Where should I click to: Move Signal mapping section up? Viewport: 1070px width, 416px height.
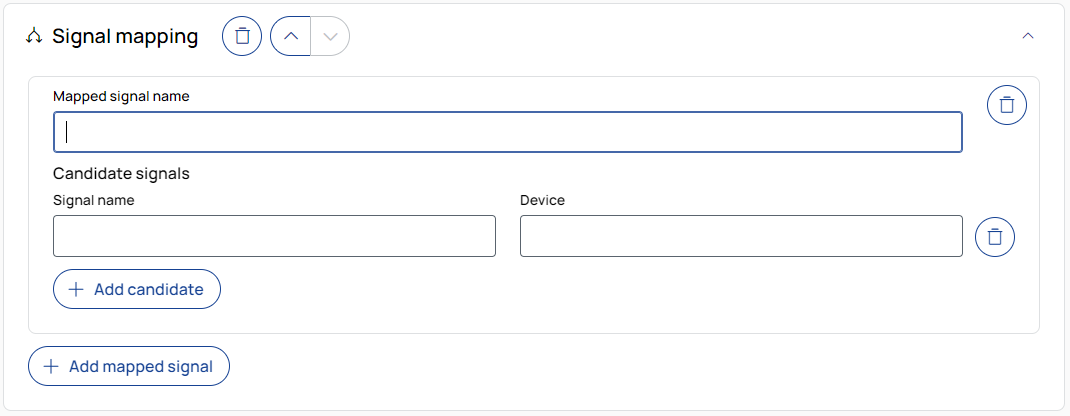(x=290, y=37)
